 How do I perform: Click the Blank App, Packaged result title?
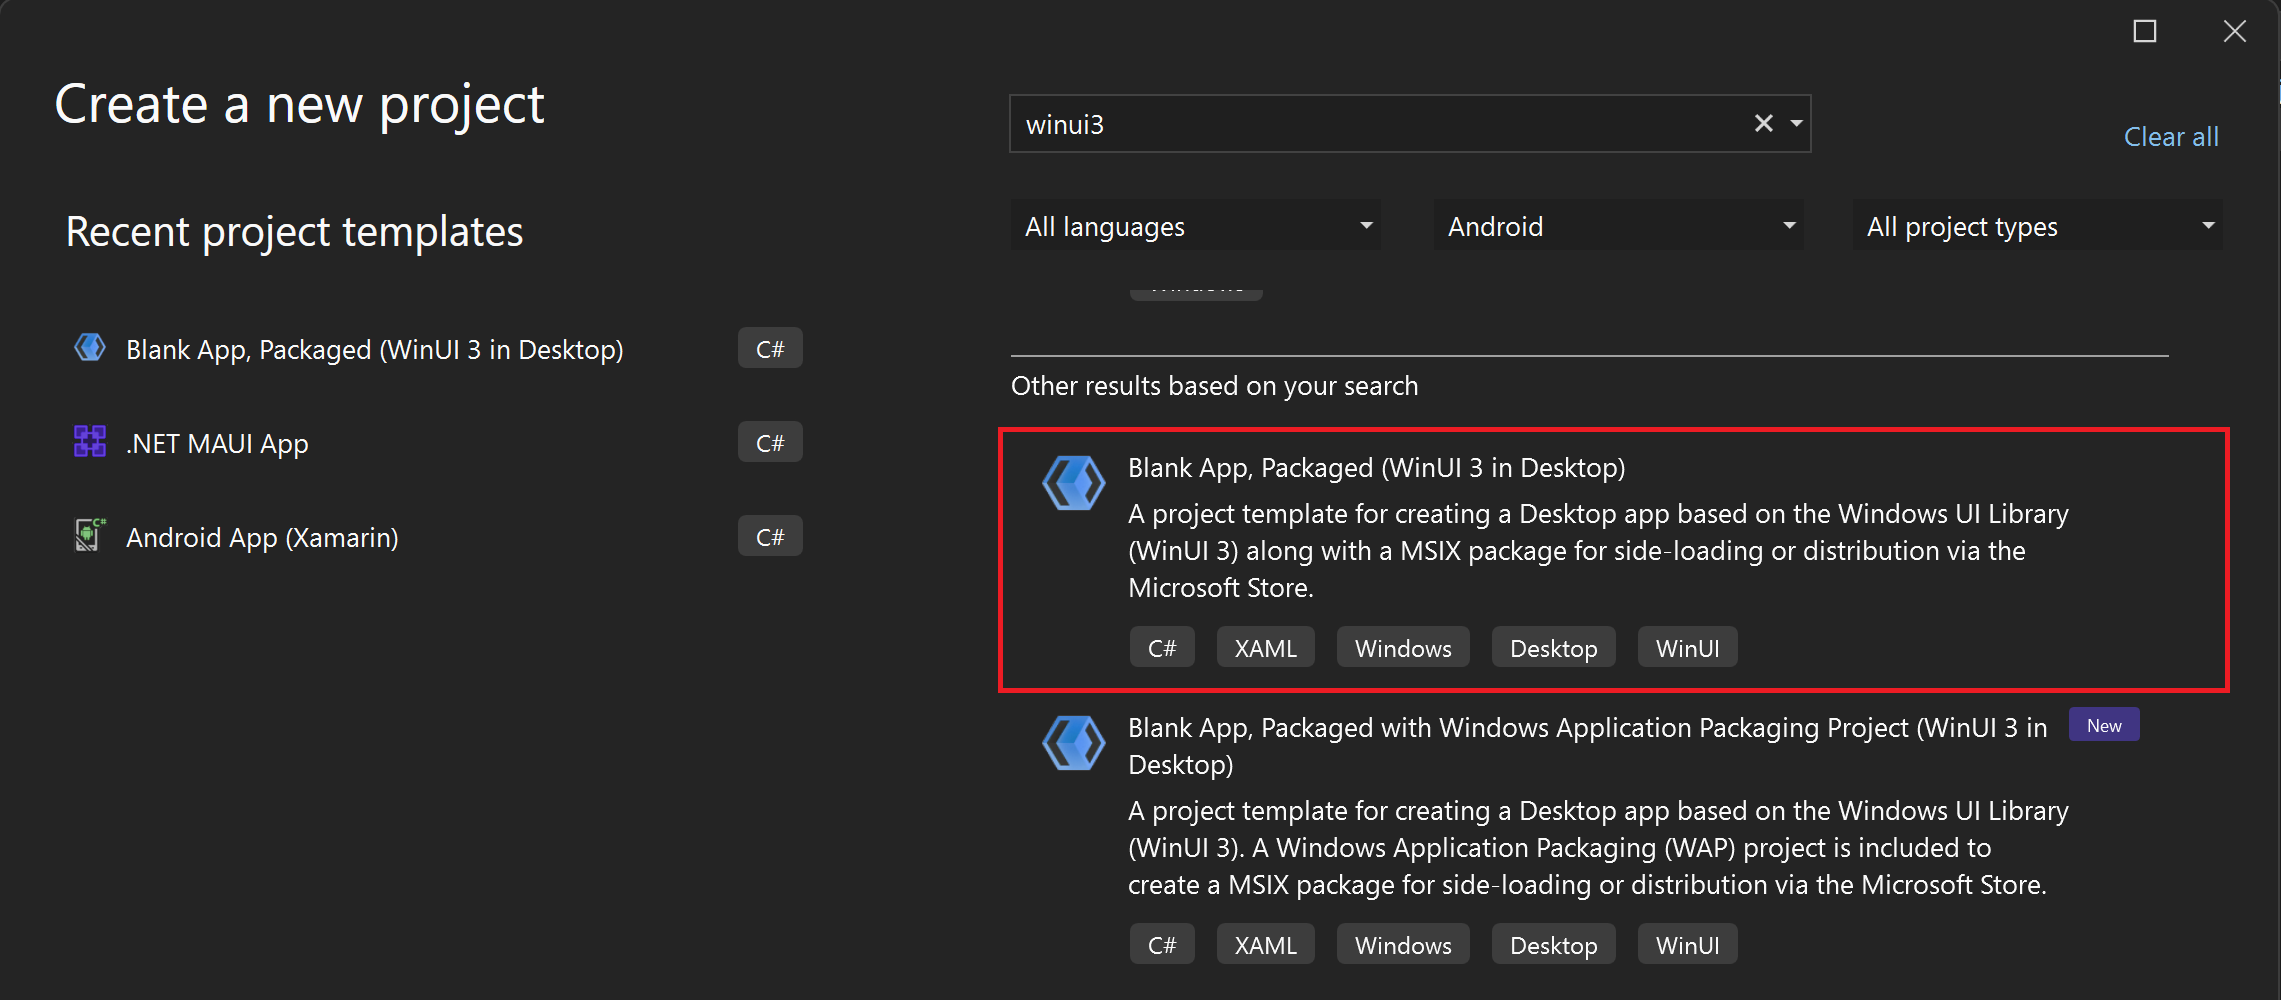(1376, 468)
